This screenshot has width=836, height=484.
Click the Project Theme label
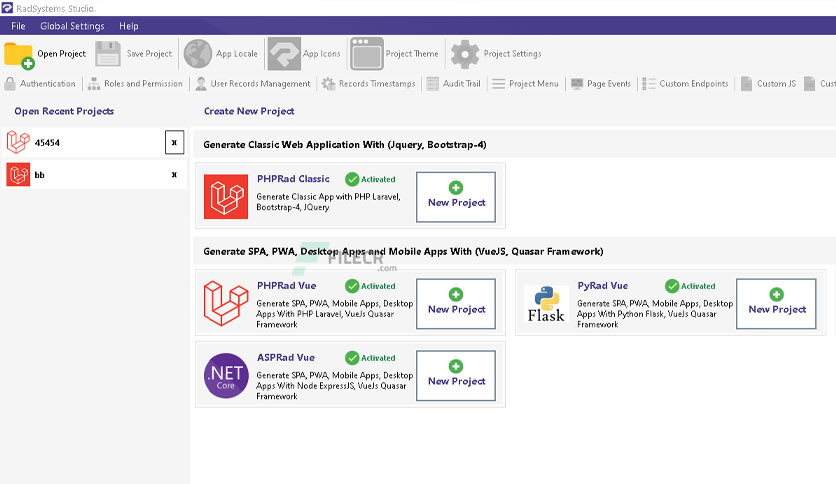pos(412,54)
